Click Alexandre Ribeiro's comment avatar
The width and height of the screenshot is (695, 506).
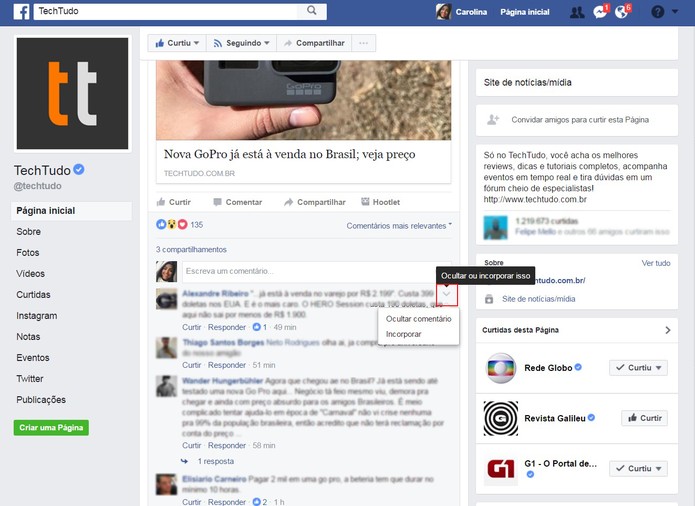[167, 299]
